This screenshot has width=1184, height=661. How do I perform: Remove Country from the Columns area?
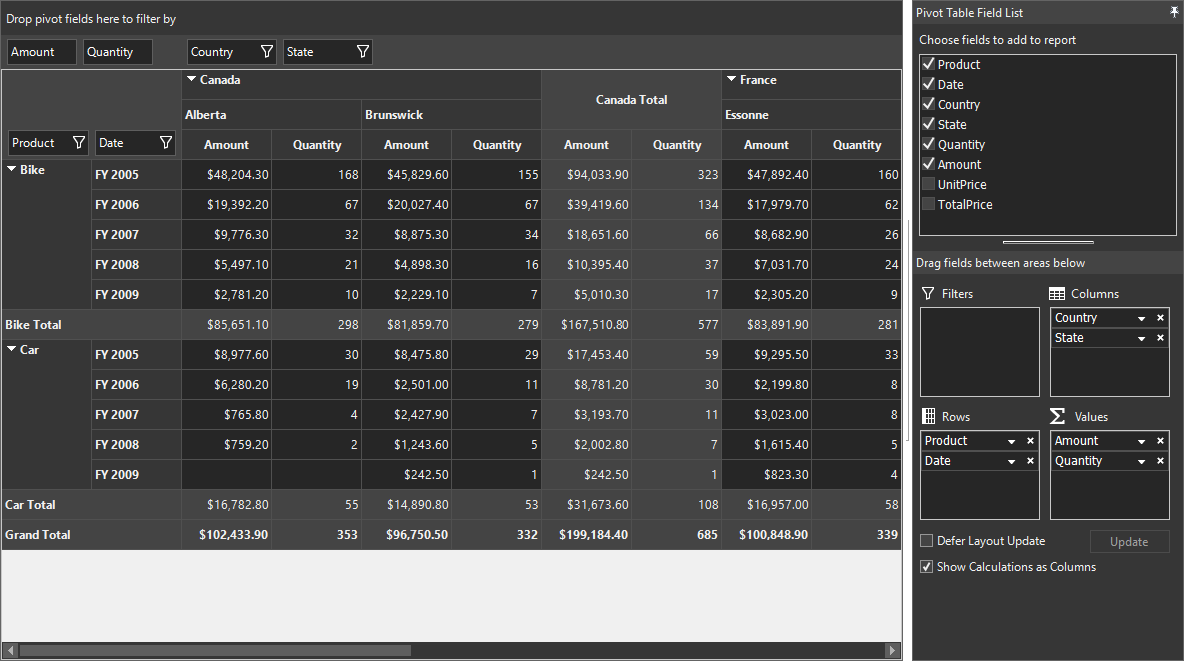1161,318
